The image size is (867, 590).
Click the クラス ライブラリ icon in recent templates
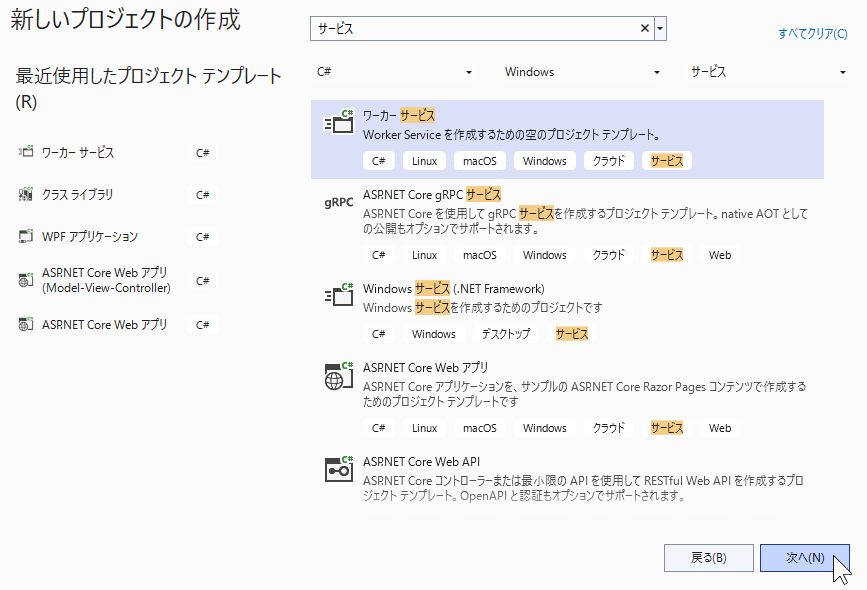click(x=25, y=194)
